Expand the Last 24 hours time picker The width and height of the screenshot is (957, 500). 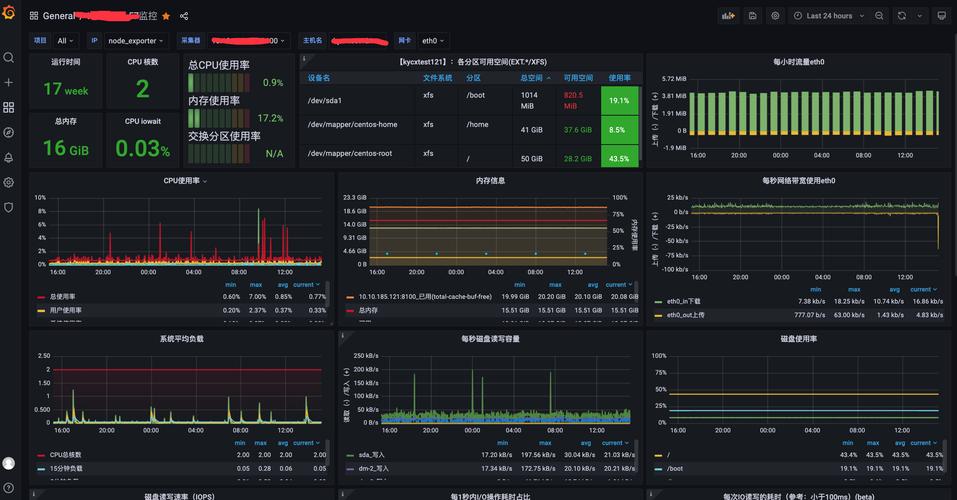(x=828, y=16)
